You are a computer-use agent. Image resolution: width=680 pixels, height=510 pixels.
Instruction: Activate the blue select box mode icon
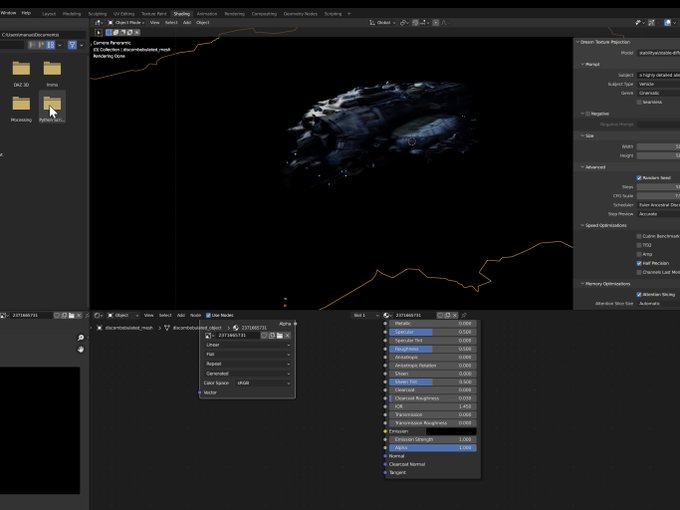(x=109, y=33)
